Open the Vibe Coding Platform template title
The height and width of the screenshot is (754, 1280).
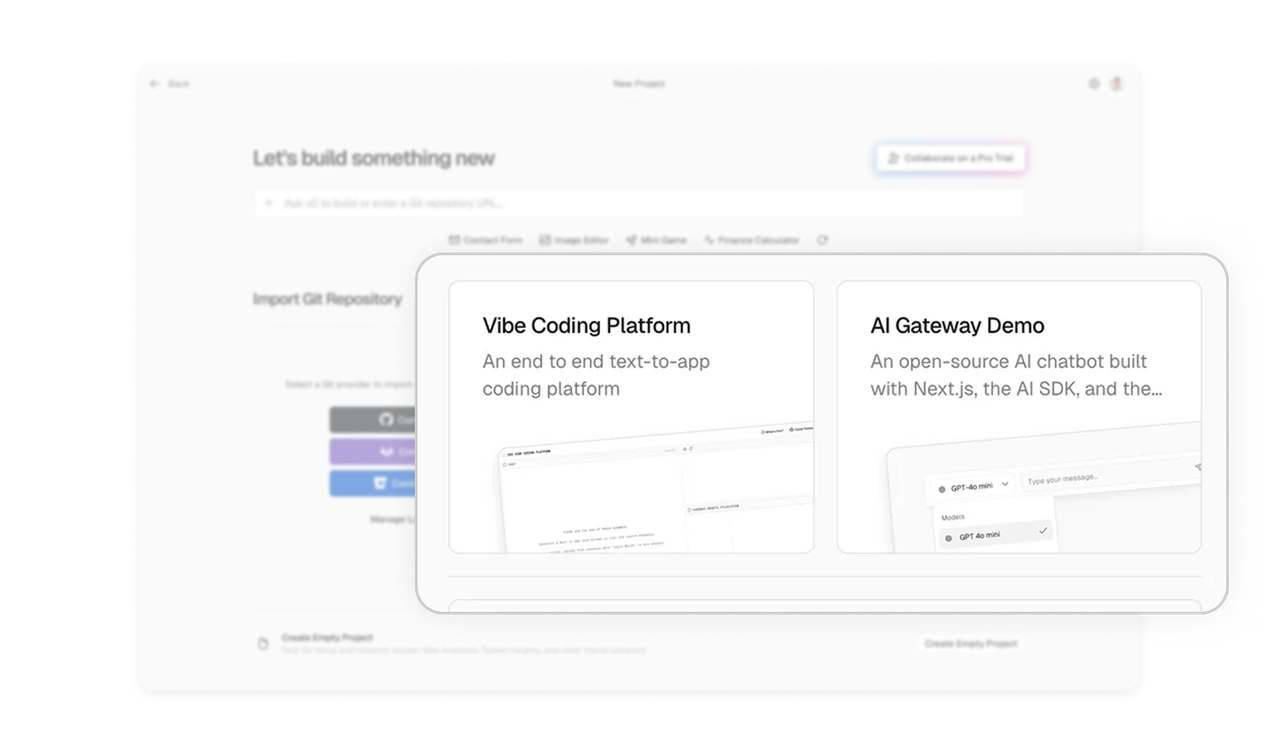tap(586, 326)
